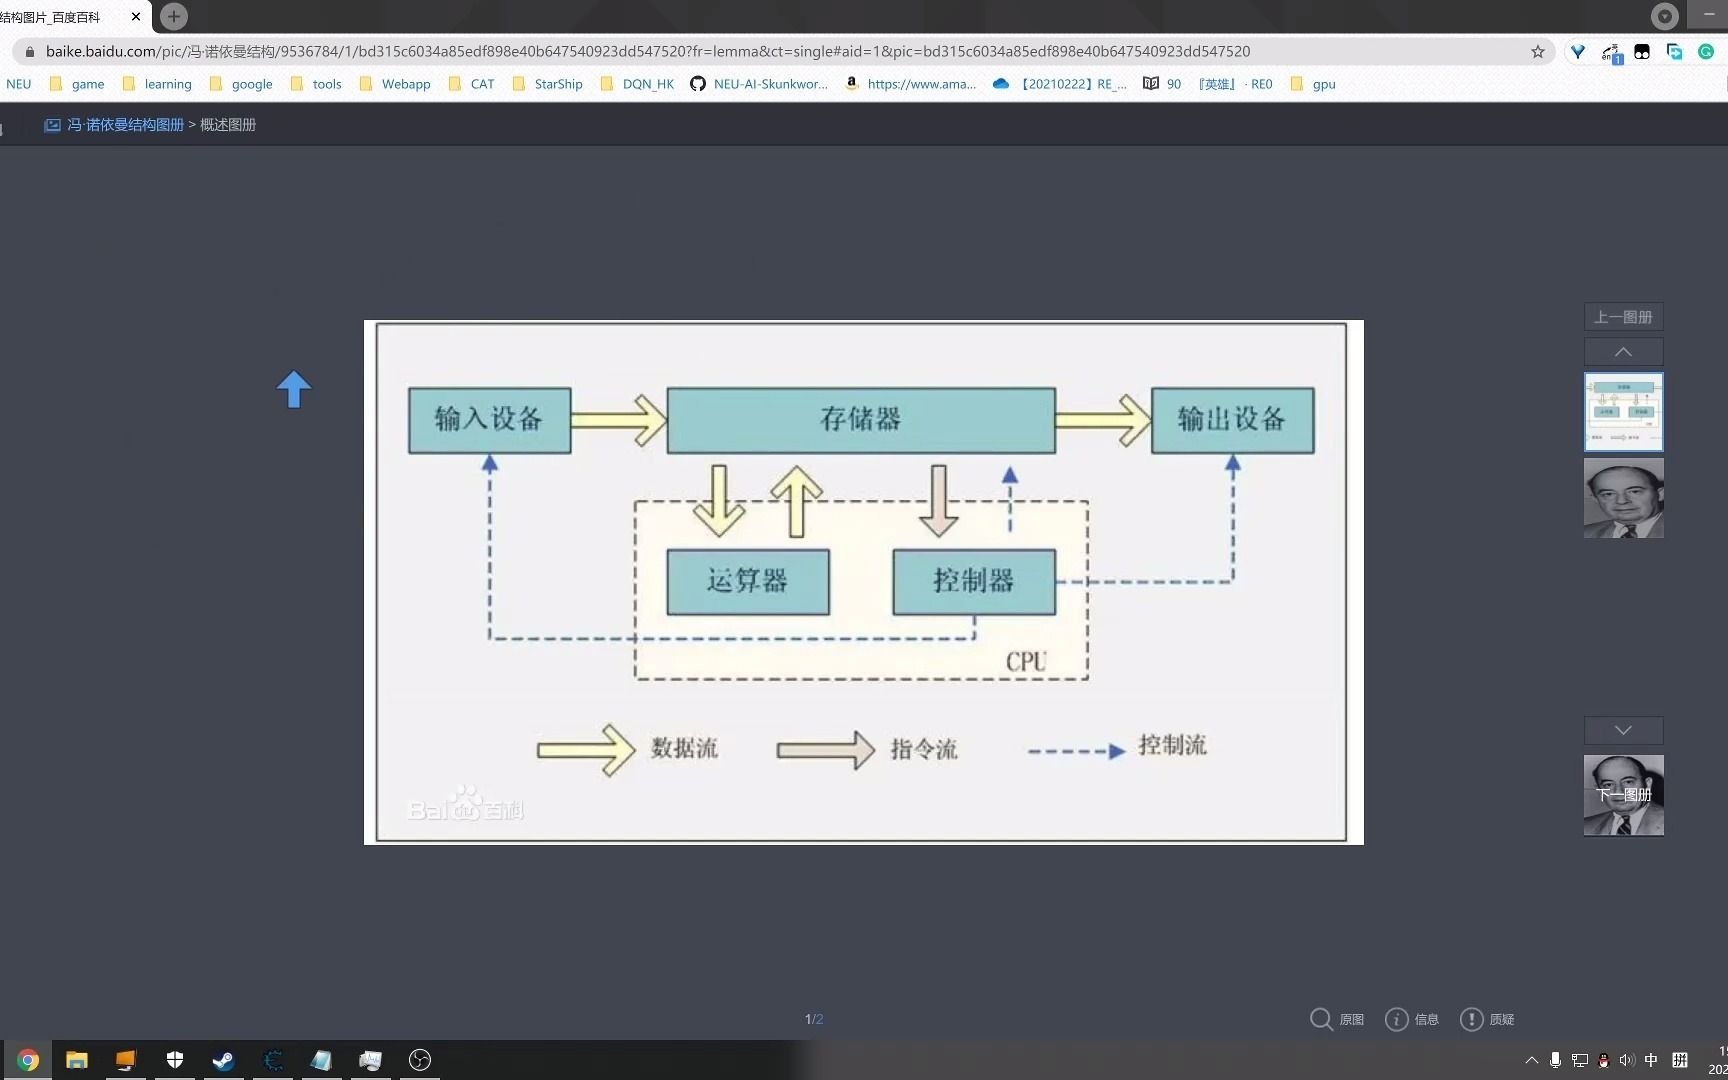Viewport: 1728px width, 1080px height.
Task: Click the 上一图册 previous album button
Action: pyautogui.click(x=1622, y=316)
